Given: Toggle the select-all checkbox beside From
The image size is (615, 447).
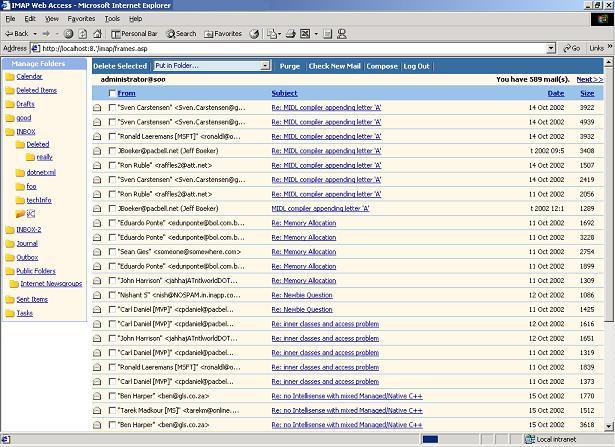Looking at the screenshot, I should [112, 93].
